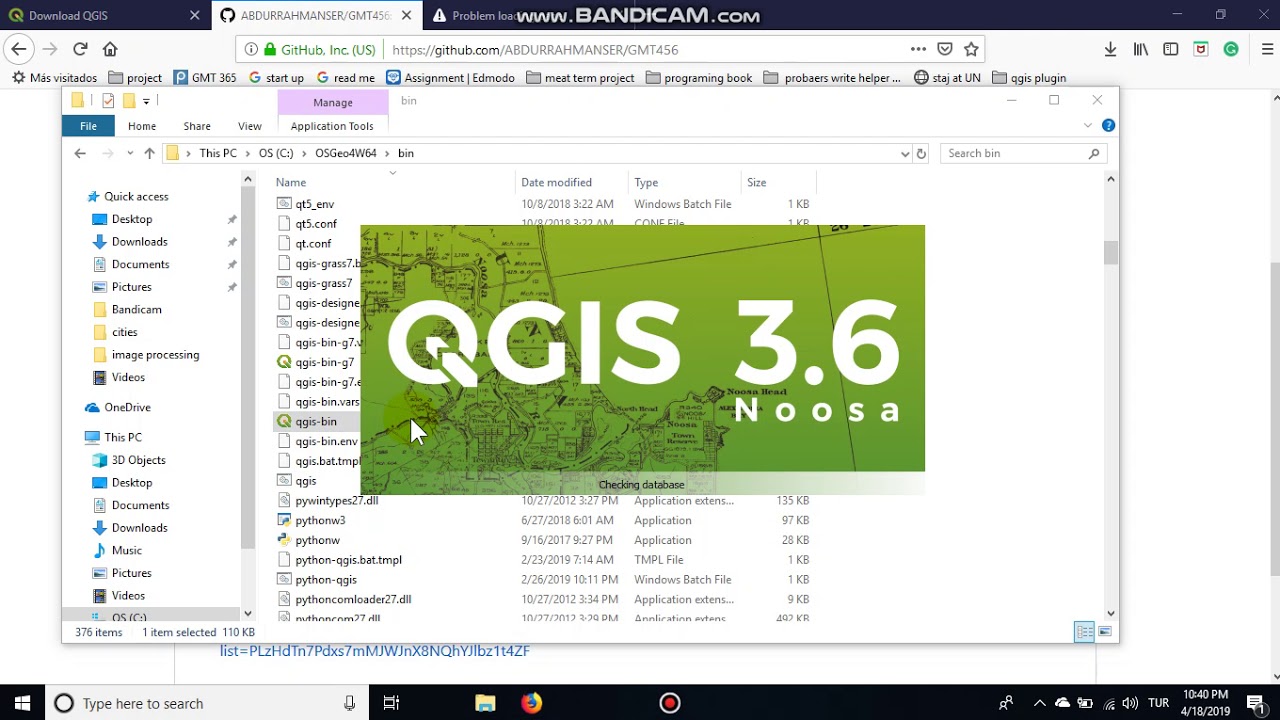
Task: Expand the Explorer ribbon chevron
Action: (1088, 125)
